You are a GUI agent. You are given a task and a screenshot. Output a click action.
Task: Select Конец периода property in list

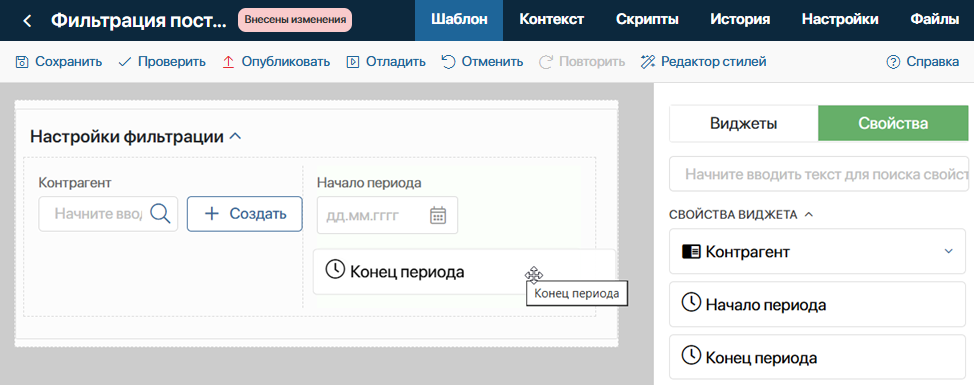[x=817, y=357]
